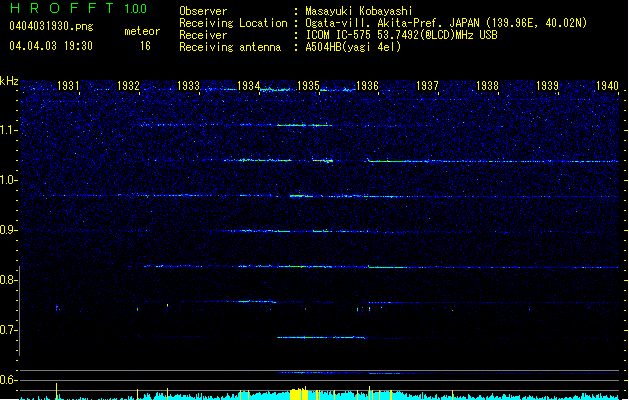Click the 1936 time axis label
Viewport: 629px width, 400px height.
click(x=367, y=86)
